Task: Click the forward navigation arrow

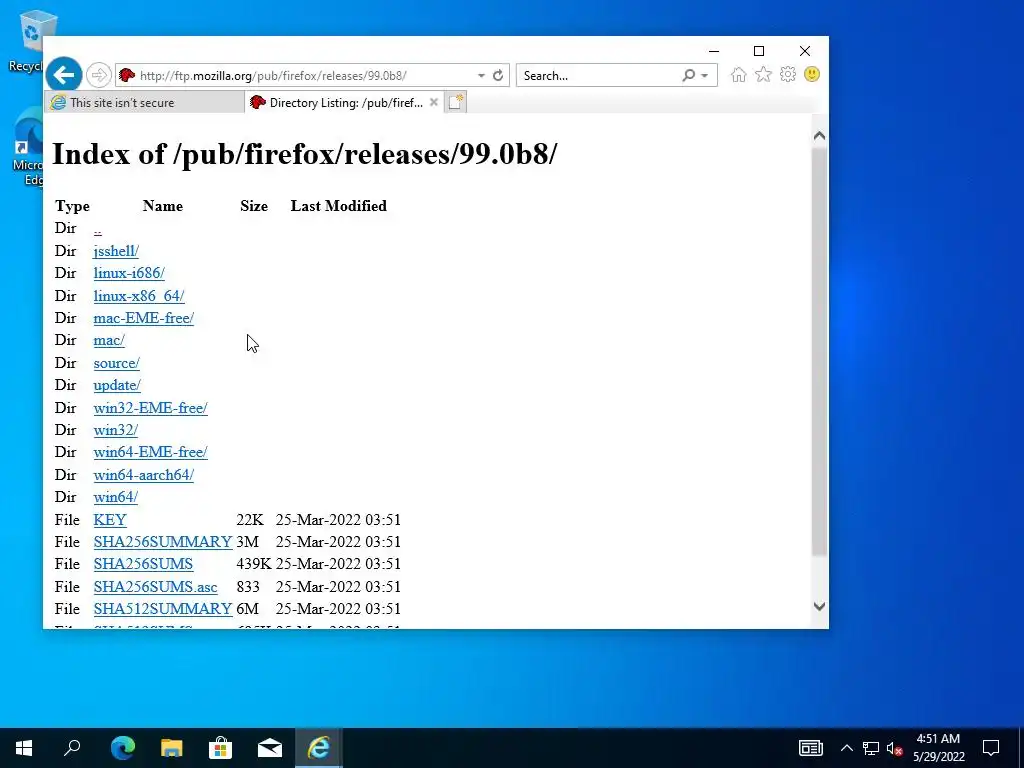Action: pyautogui.click(x=99, y=76)
